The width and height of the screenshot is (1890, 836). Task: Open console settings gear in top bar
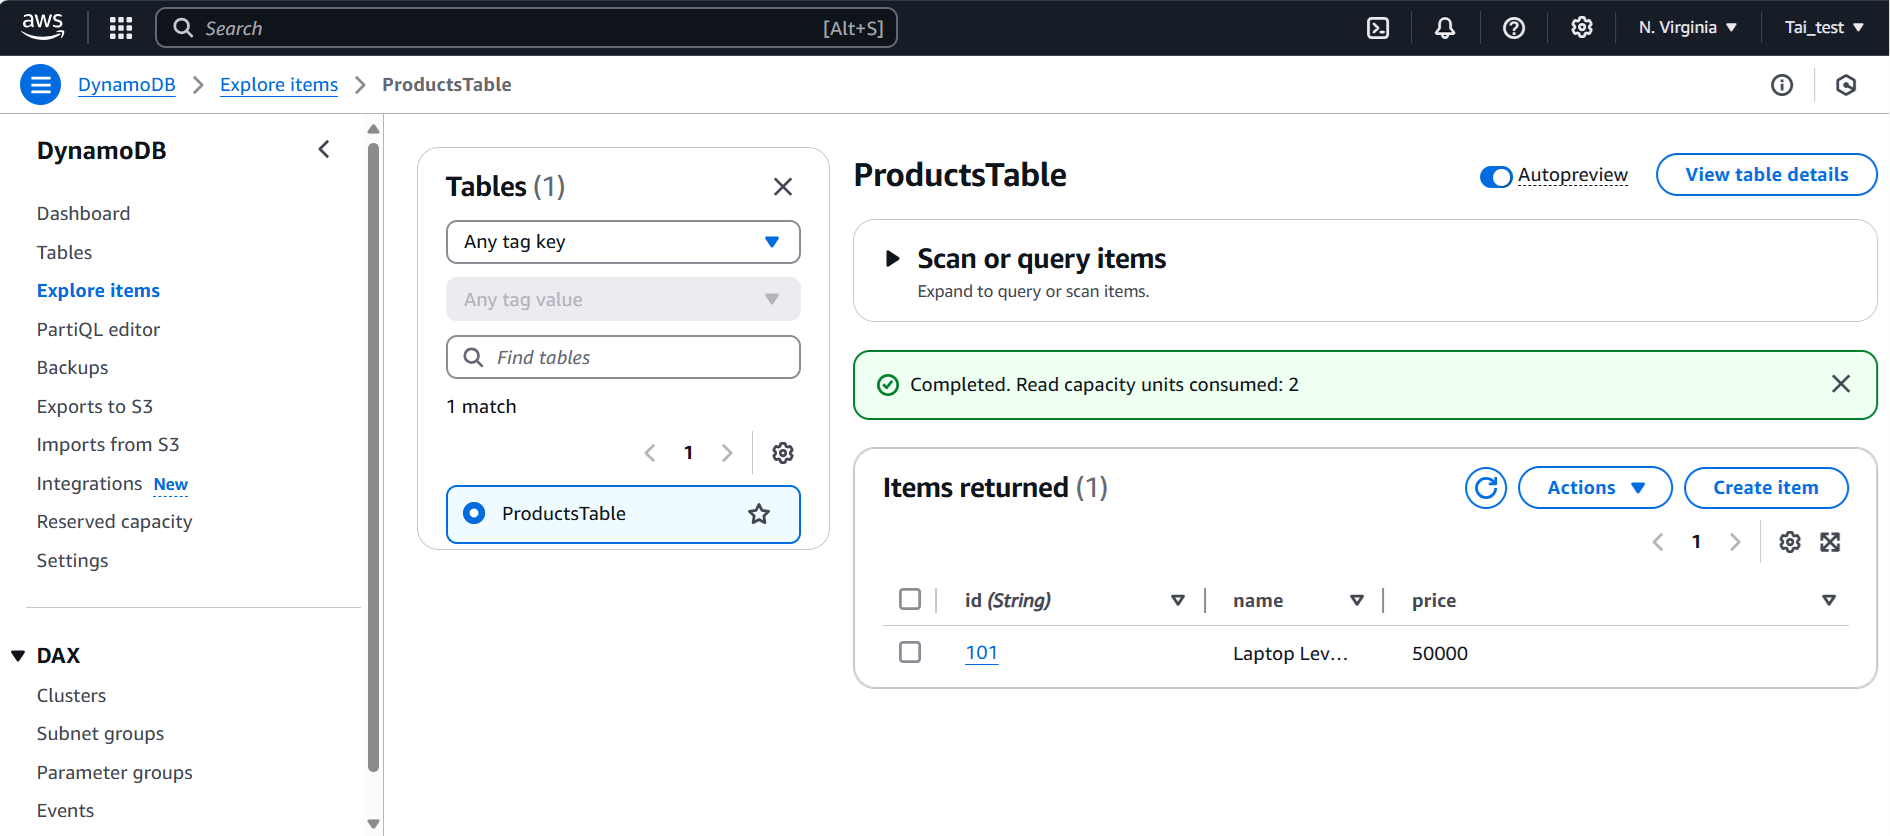coord(1582,28)
